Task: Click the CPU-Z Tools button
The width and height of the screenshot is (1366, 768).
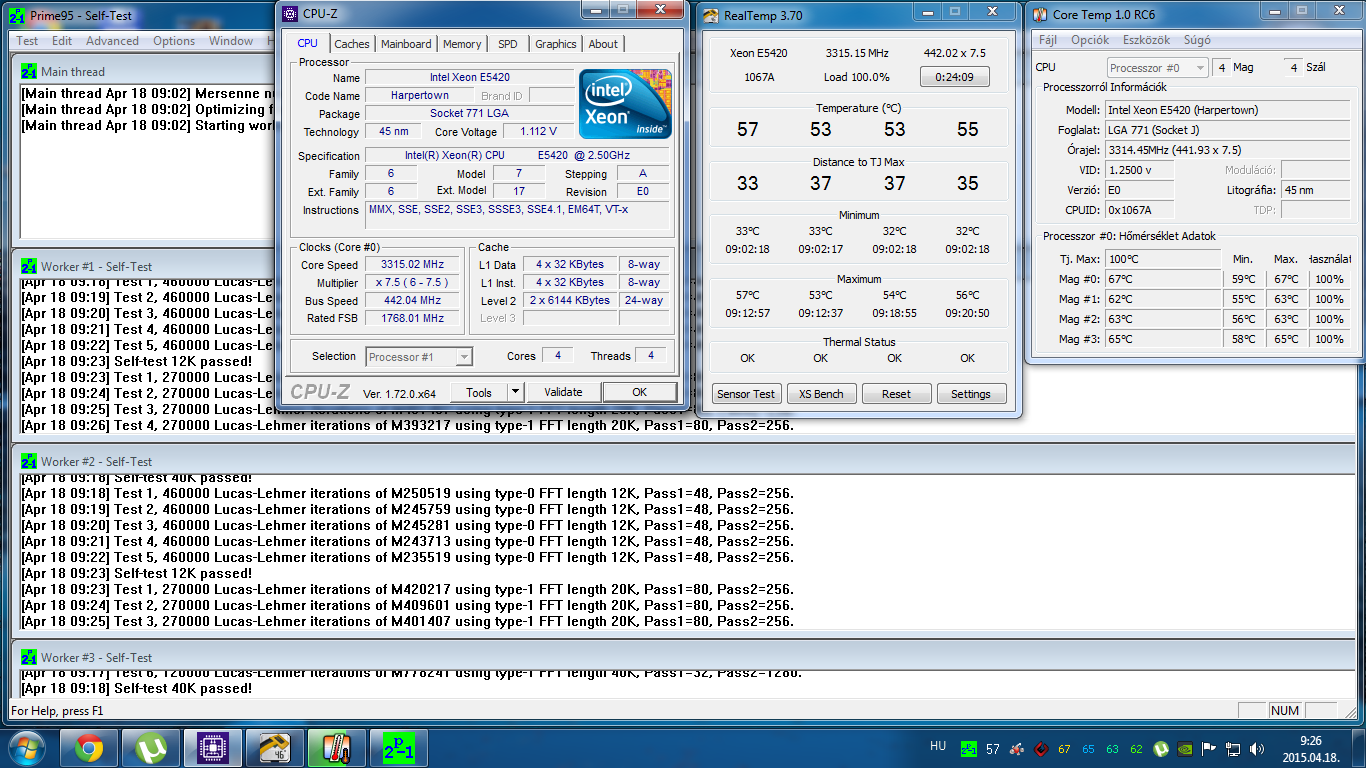Action: point(479,392)
